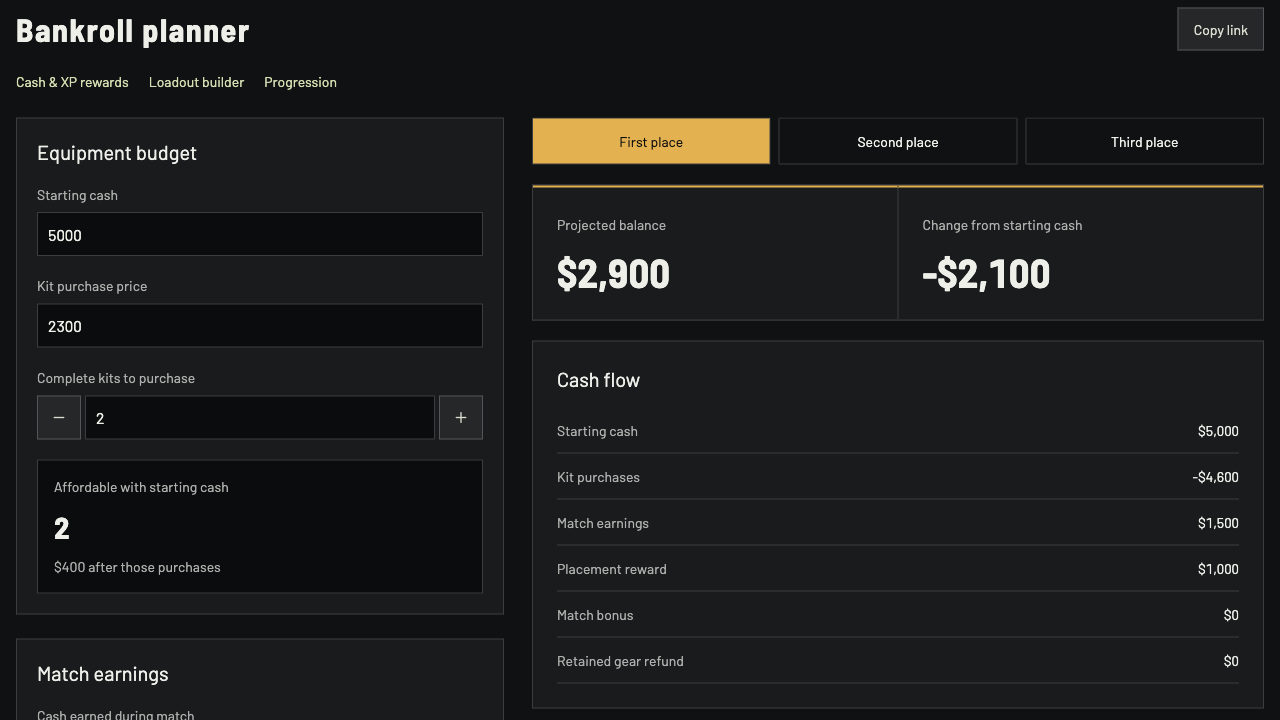Click the minus button for kit quantity

pos(59,418)
